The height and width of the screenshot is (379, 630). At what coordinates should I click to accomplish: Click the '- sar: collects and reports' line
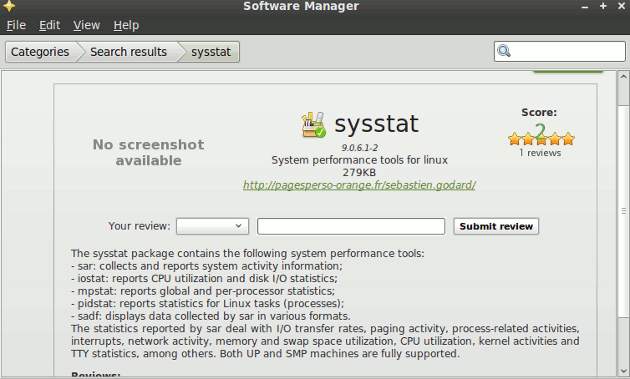coord(207,266)
